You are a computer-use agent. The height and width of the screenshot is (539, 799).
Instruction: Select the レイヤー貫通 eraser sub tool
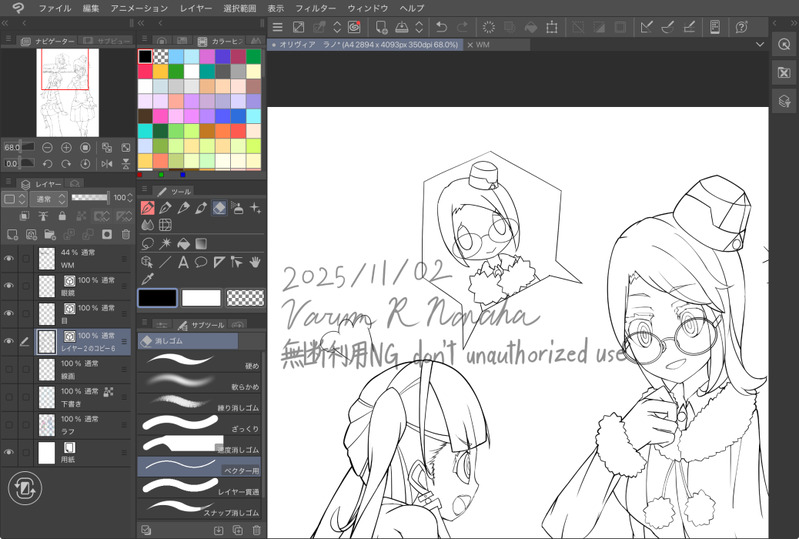(x=200, y=487)
